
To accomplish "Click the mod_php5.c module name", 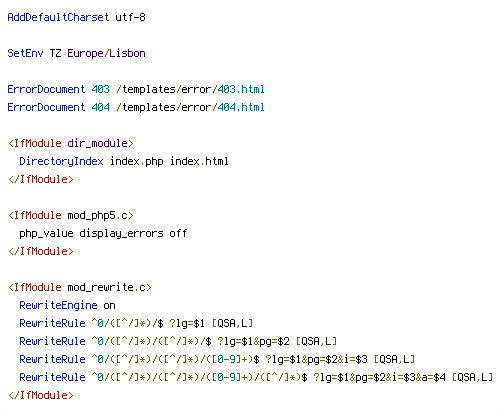I will point(97,215).
